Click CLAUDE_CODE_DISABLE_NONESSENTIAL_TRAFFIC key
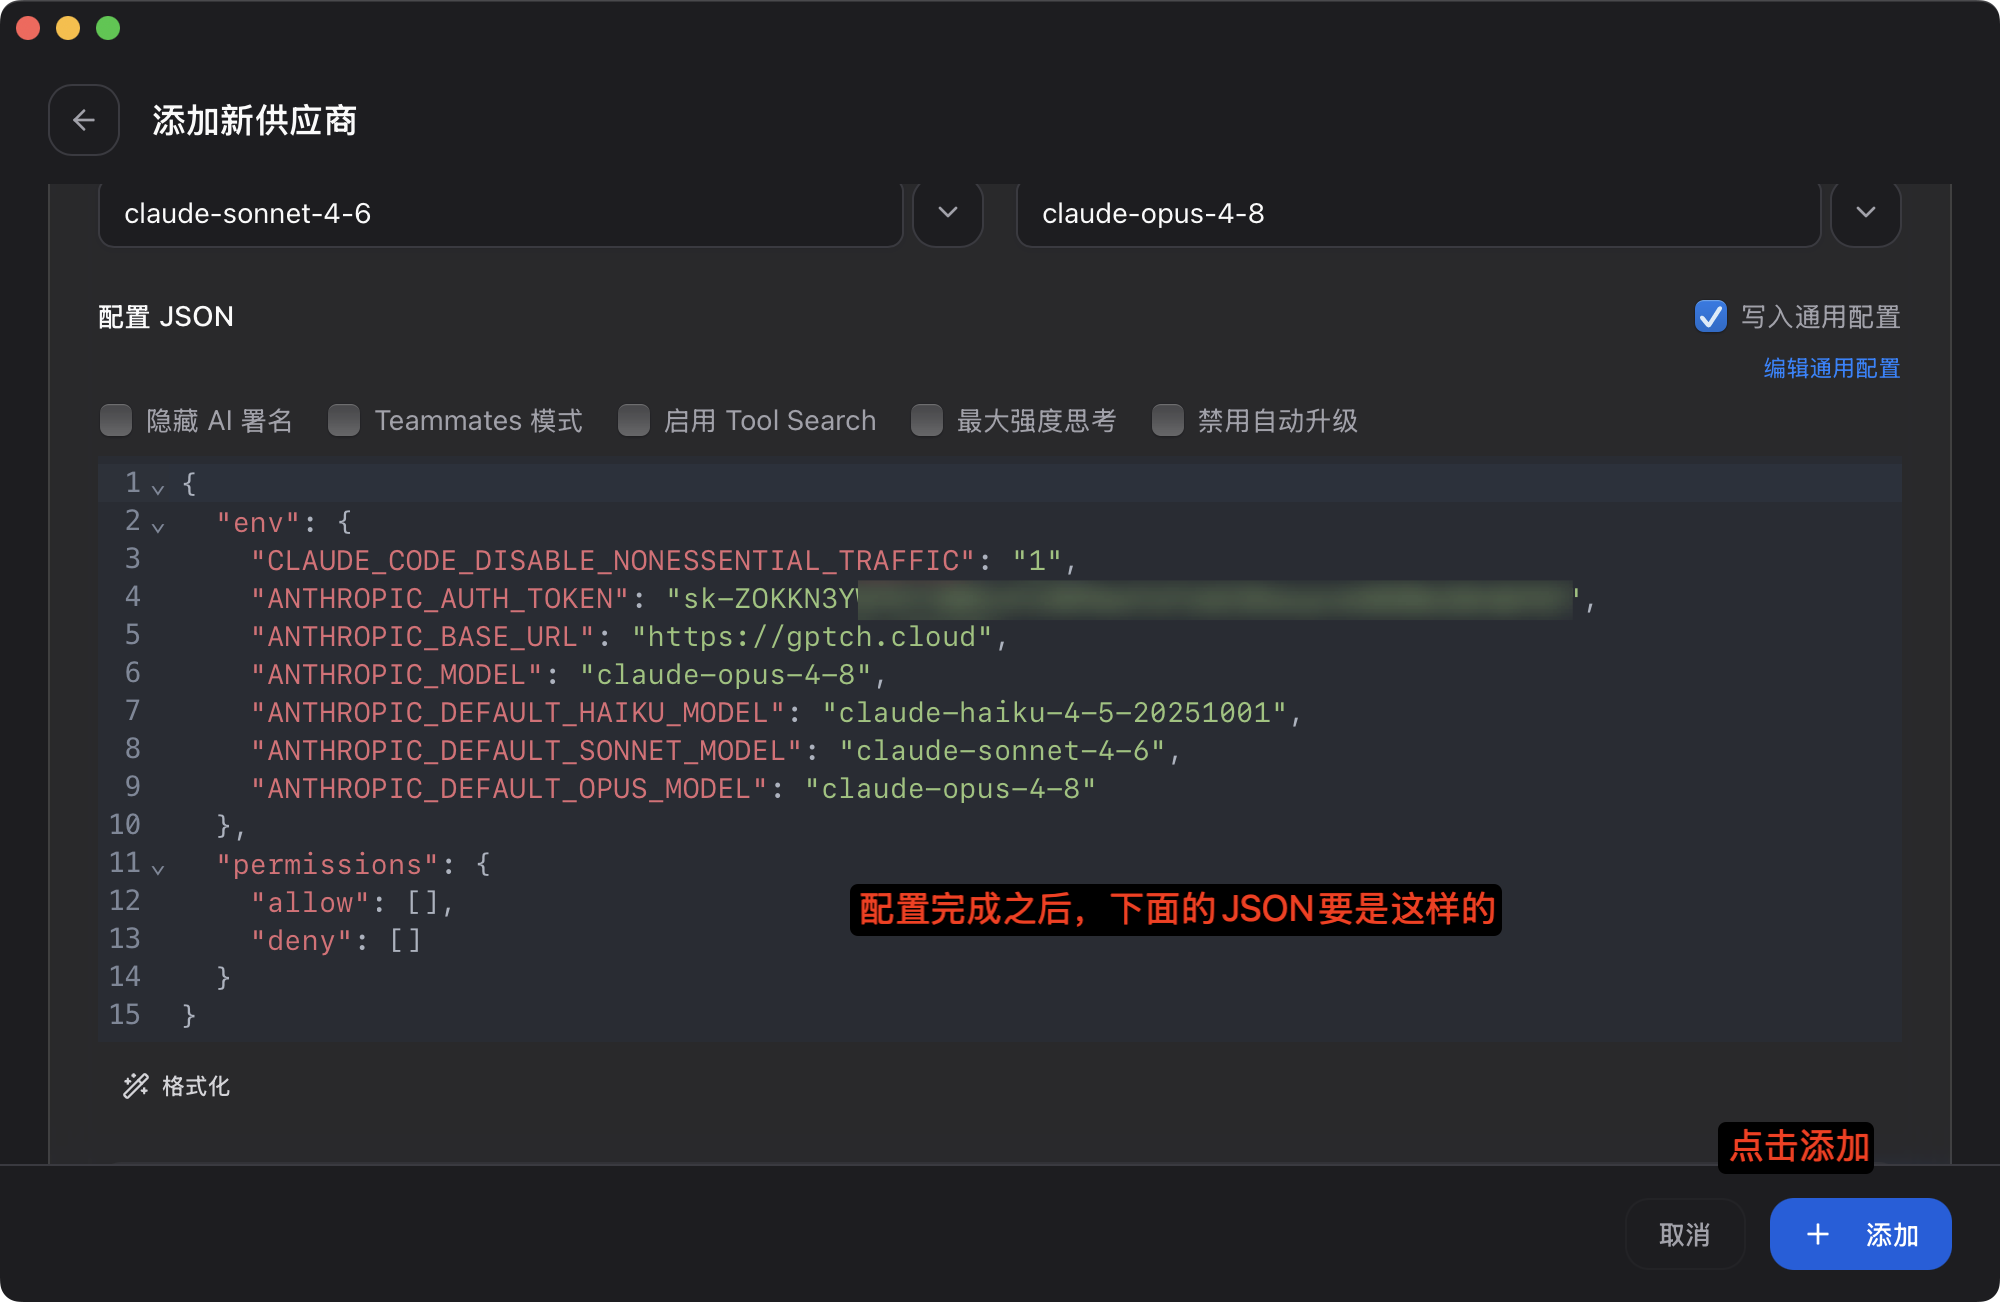This screenshot has width=2000, height=1302. (x=613, y=561)
